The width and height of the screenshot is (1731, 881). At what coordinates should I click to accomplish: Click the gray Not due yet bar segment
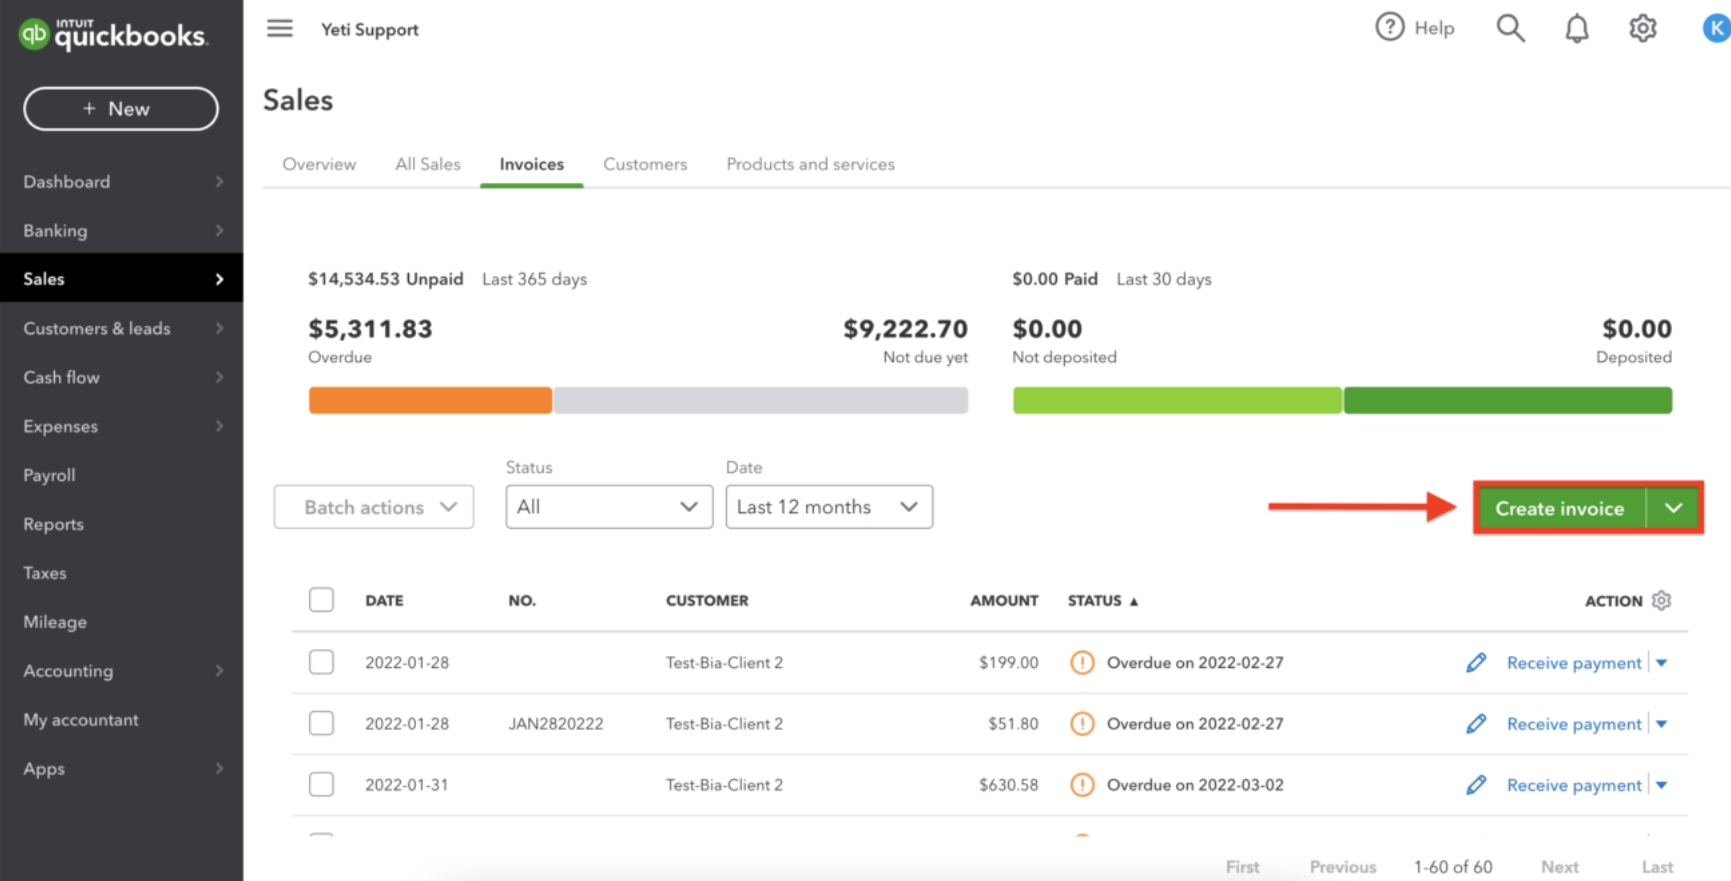pos(761,400)
